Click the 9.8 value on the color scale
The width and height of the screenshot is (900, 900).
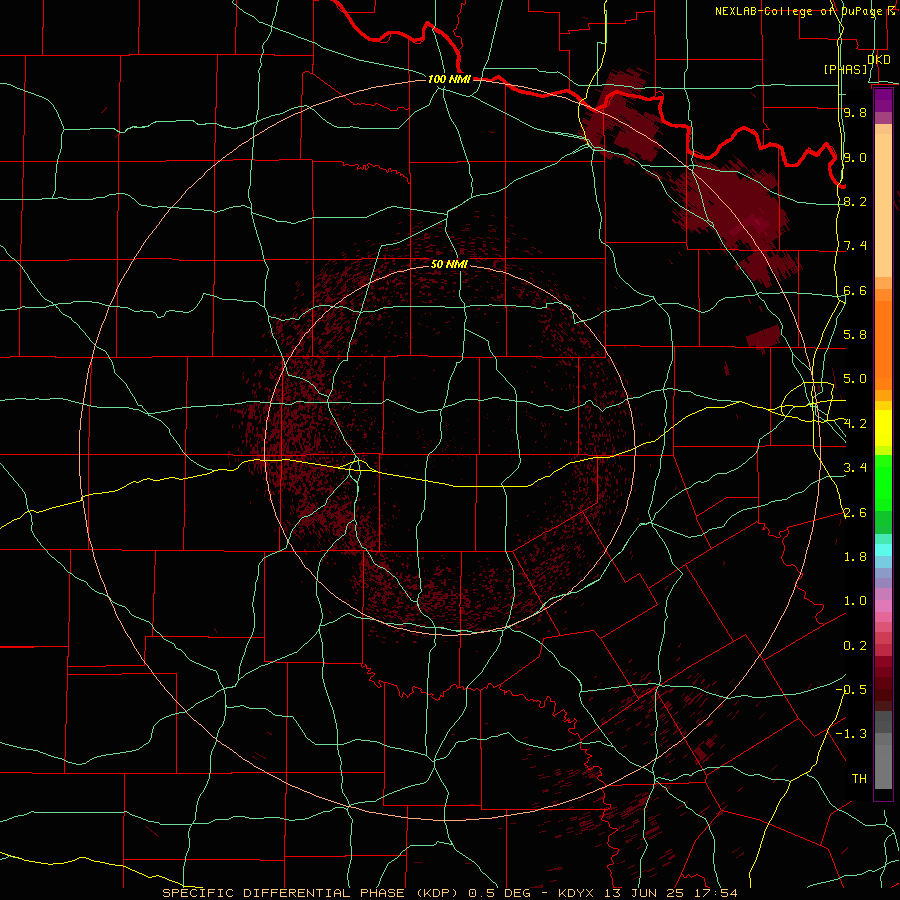tap(855, 112)
